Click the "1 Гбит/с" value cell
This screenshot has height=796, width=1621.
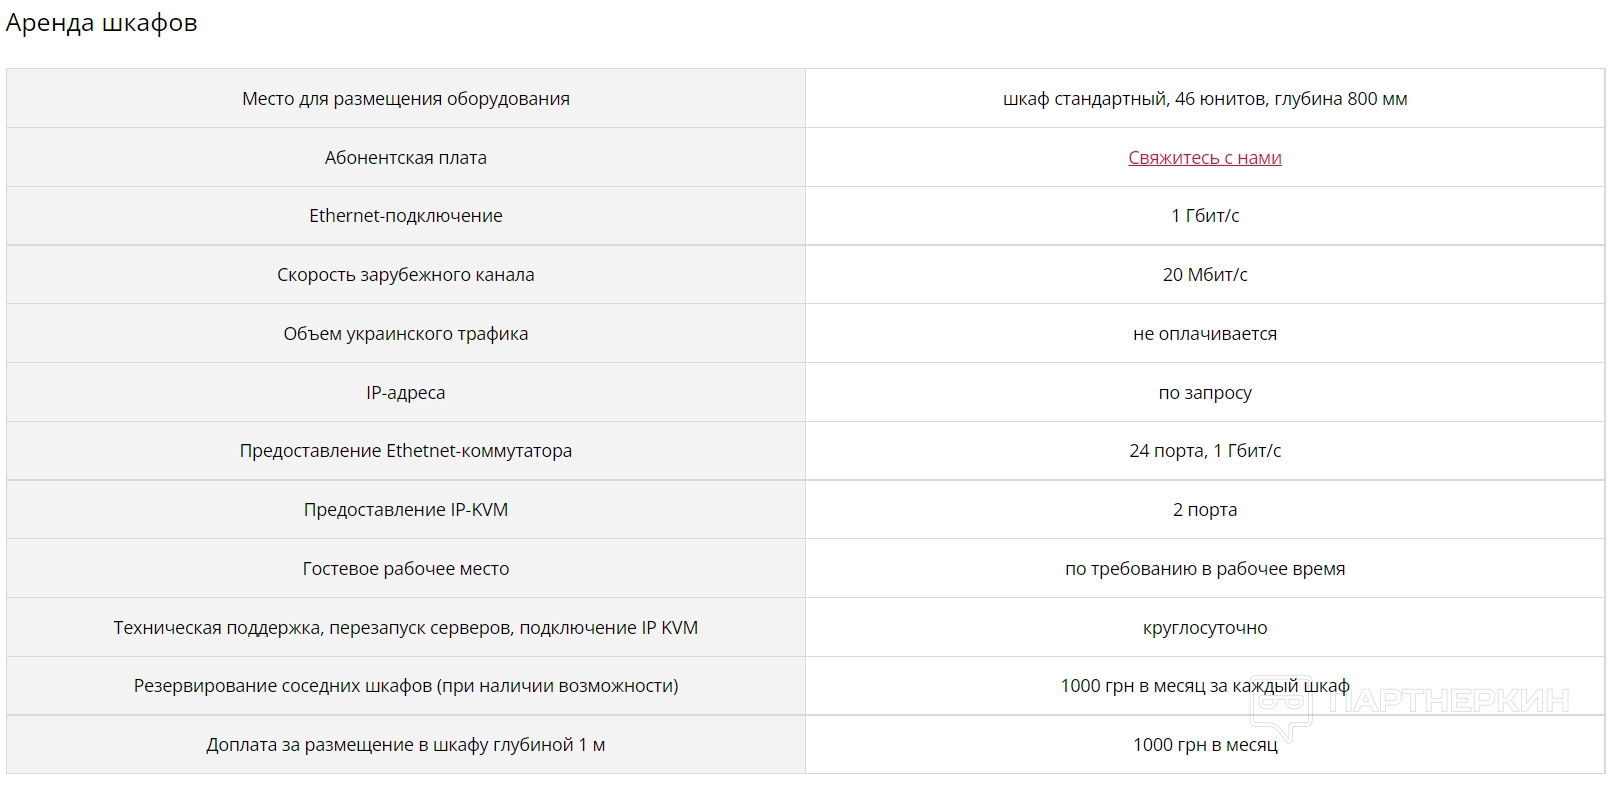[1204, 216]
